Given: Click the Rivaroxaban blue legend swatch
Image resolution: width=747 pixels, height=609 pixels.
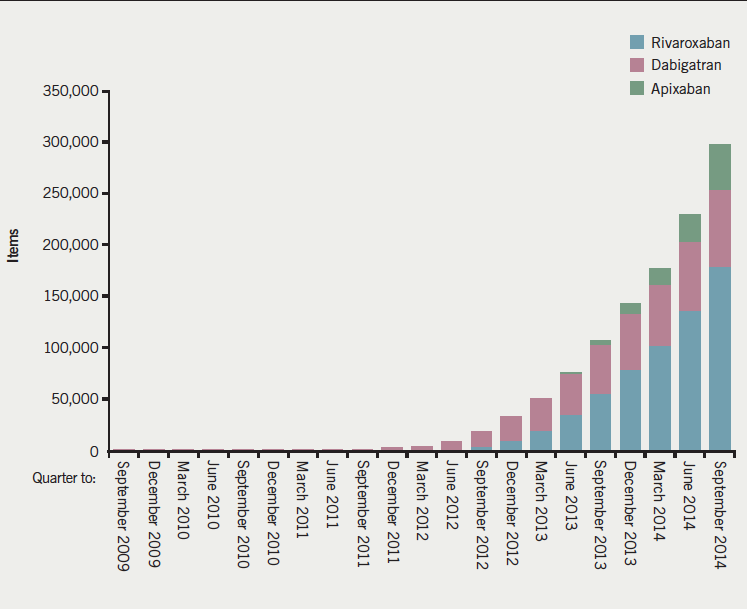Looking at the screenshot, I should coord(636,43).
